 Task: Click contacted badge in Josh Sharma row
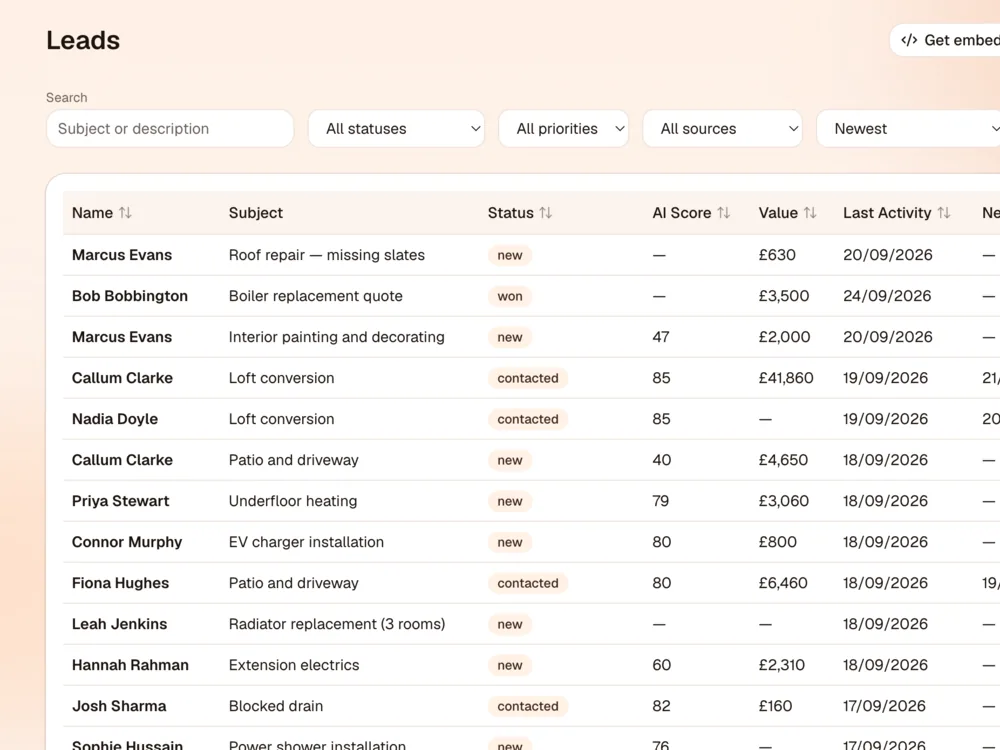528,706
